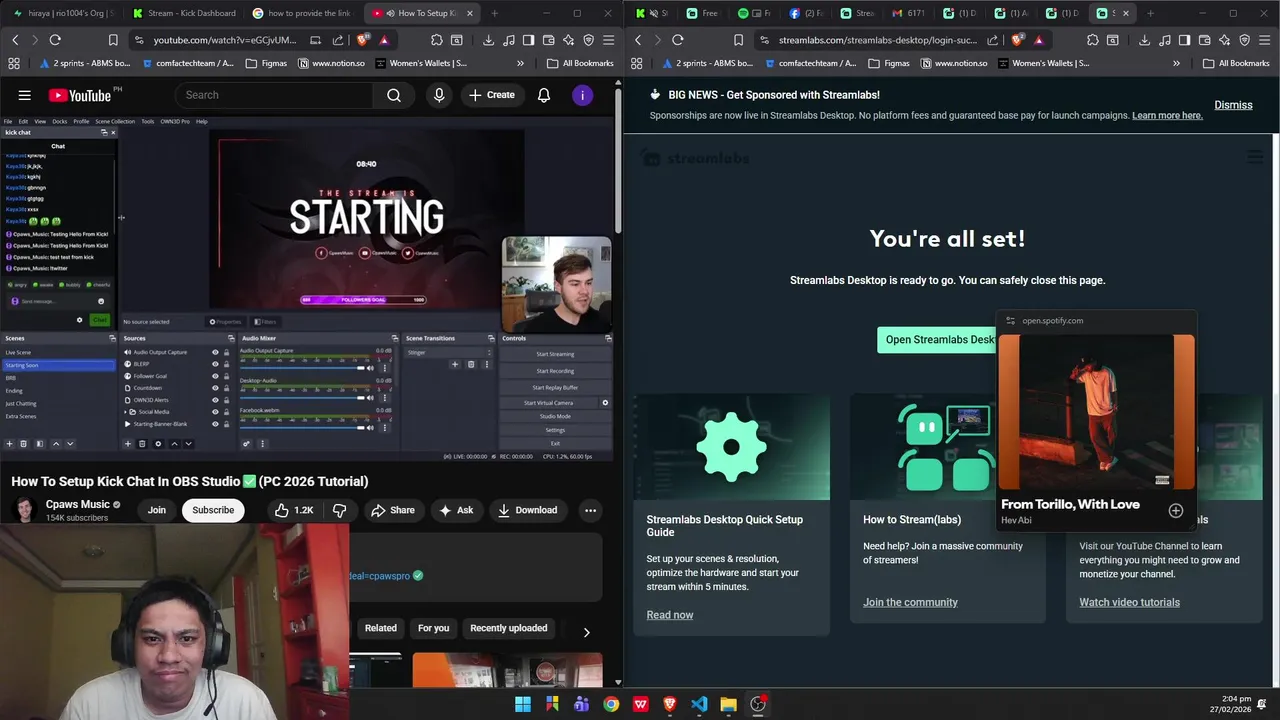Open Leo AI icon in Streamlabs window
This screenshot has height=720, width=1280.
click(1225, 40)
